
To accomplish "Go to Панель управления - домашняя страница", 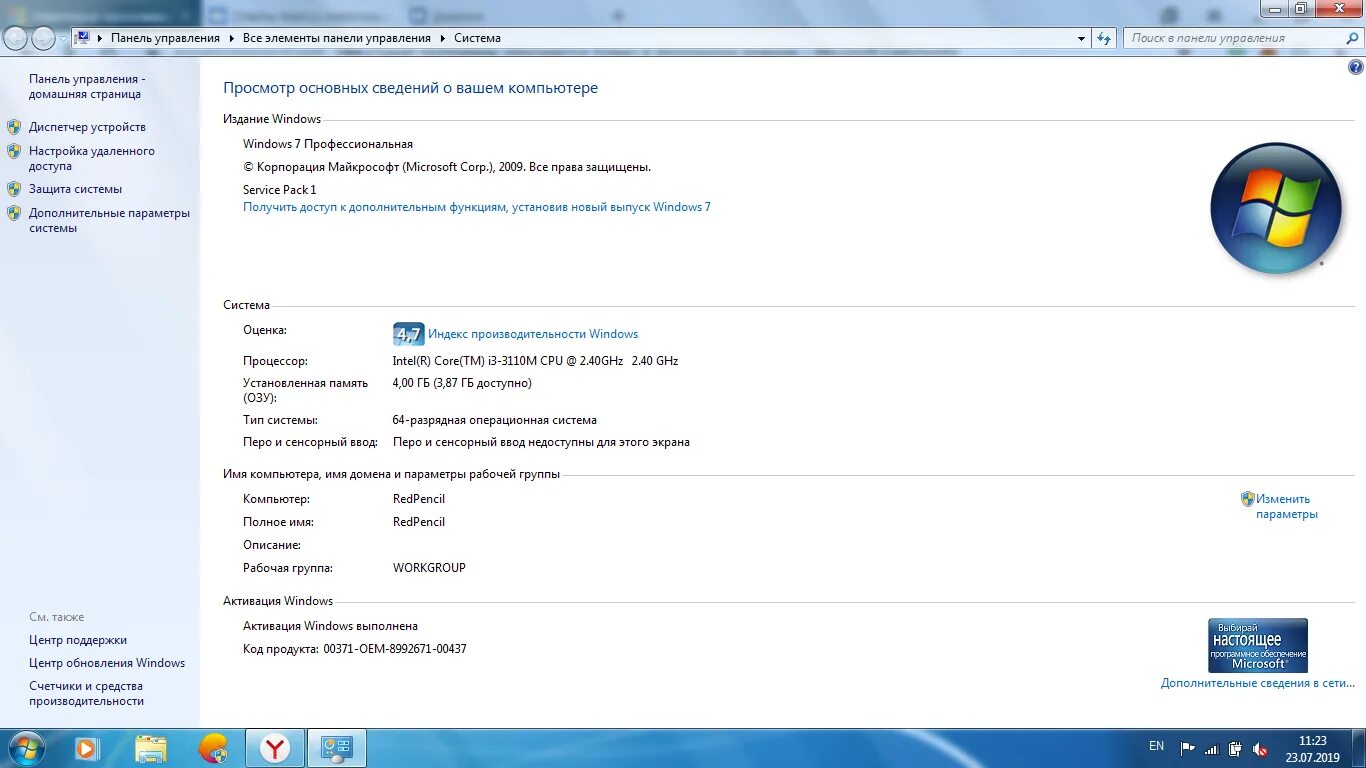I will click(x=87, y=86).
